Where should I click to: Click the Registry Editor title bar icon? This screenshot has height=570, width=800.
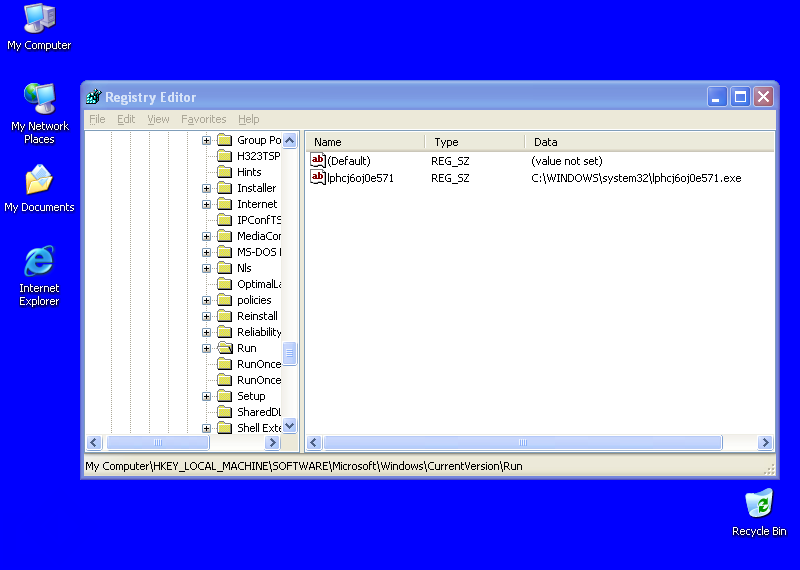[x=94, y=96]
